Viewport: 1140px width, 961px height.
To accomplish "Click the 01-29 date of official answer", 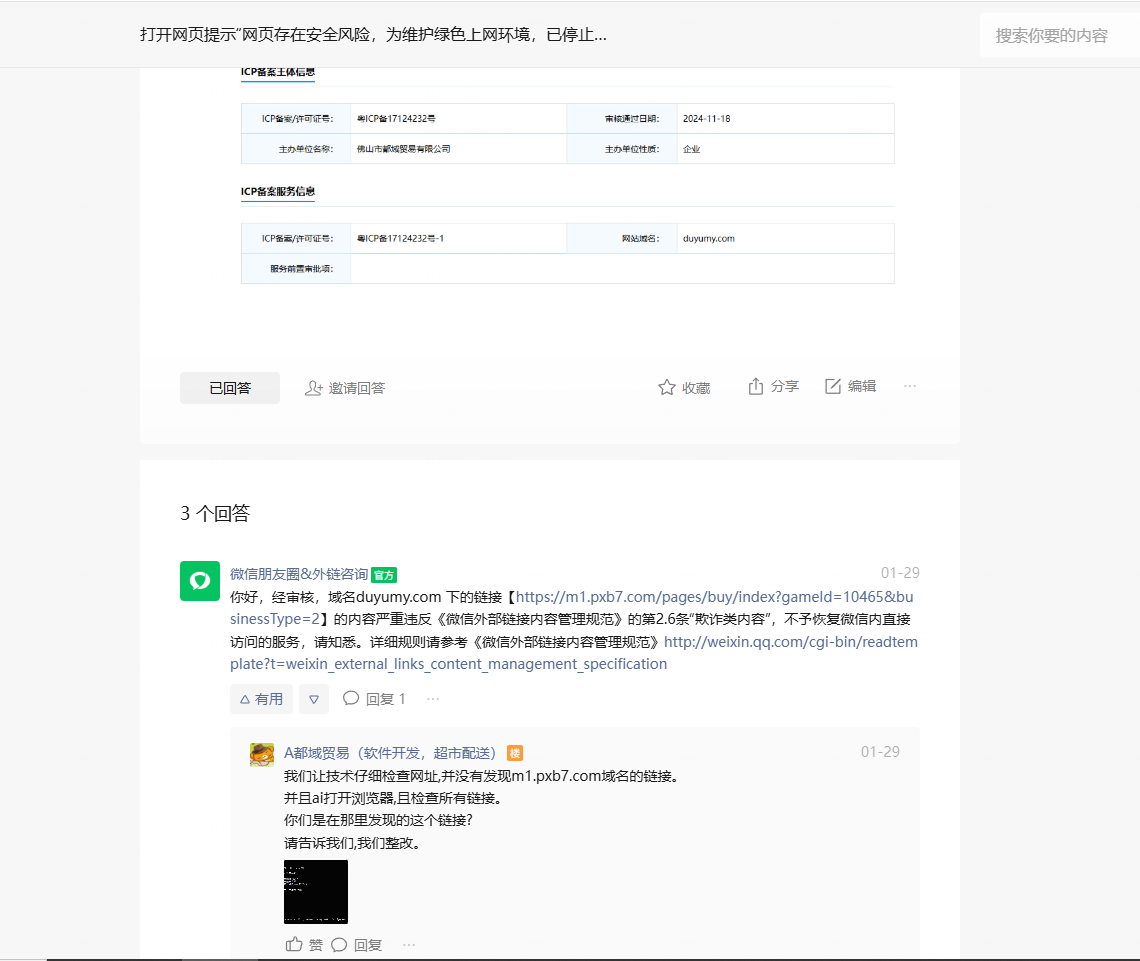I will [x=900, y=573].
